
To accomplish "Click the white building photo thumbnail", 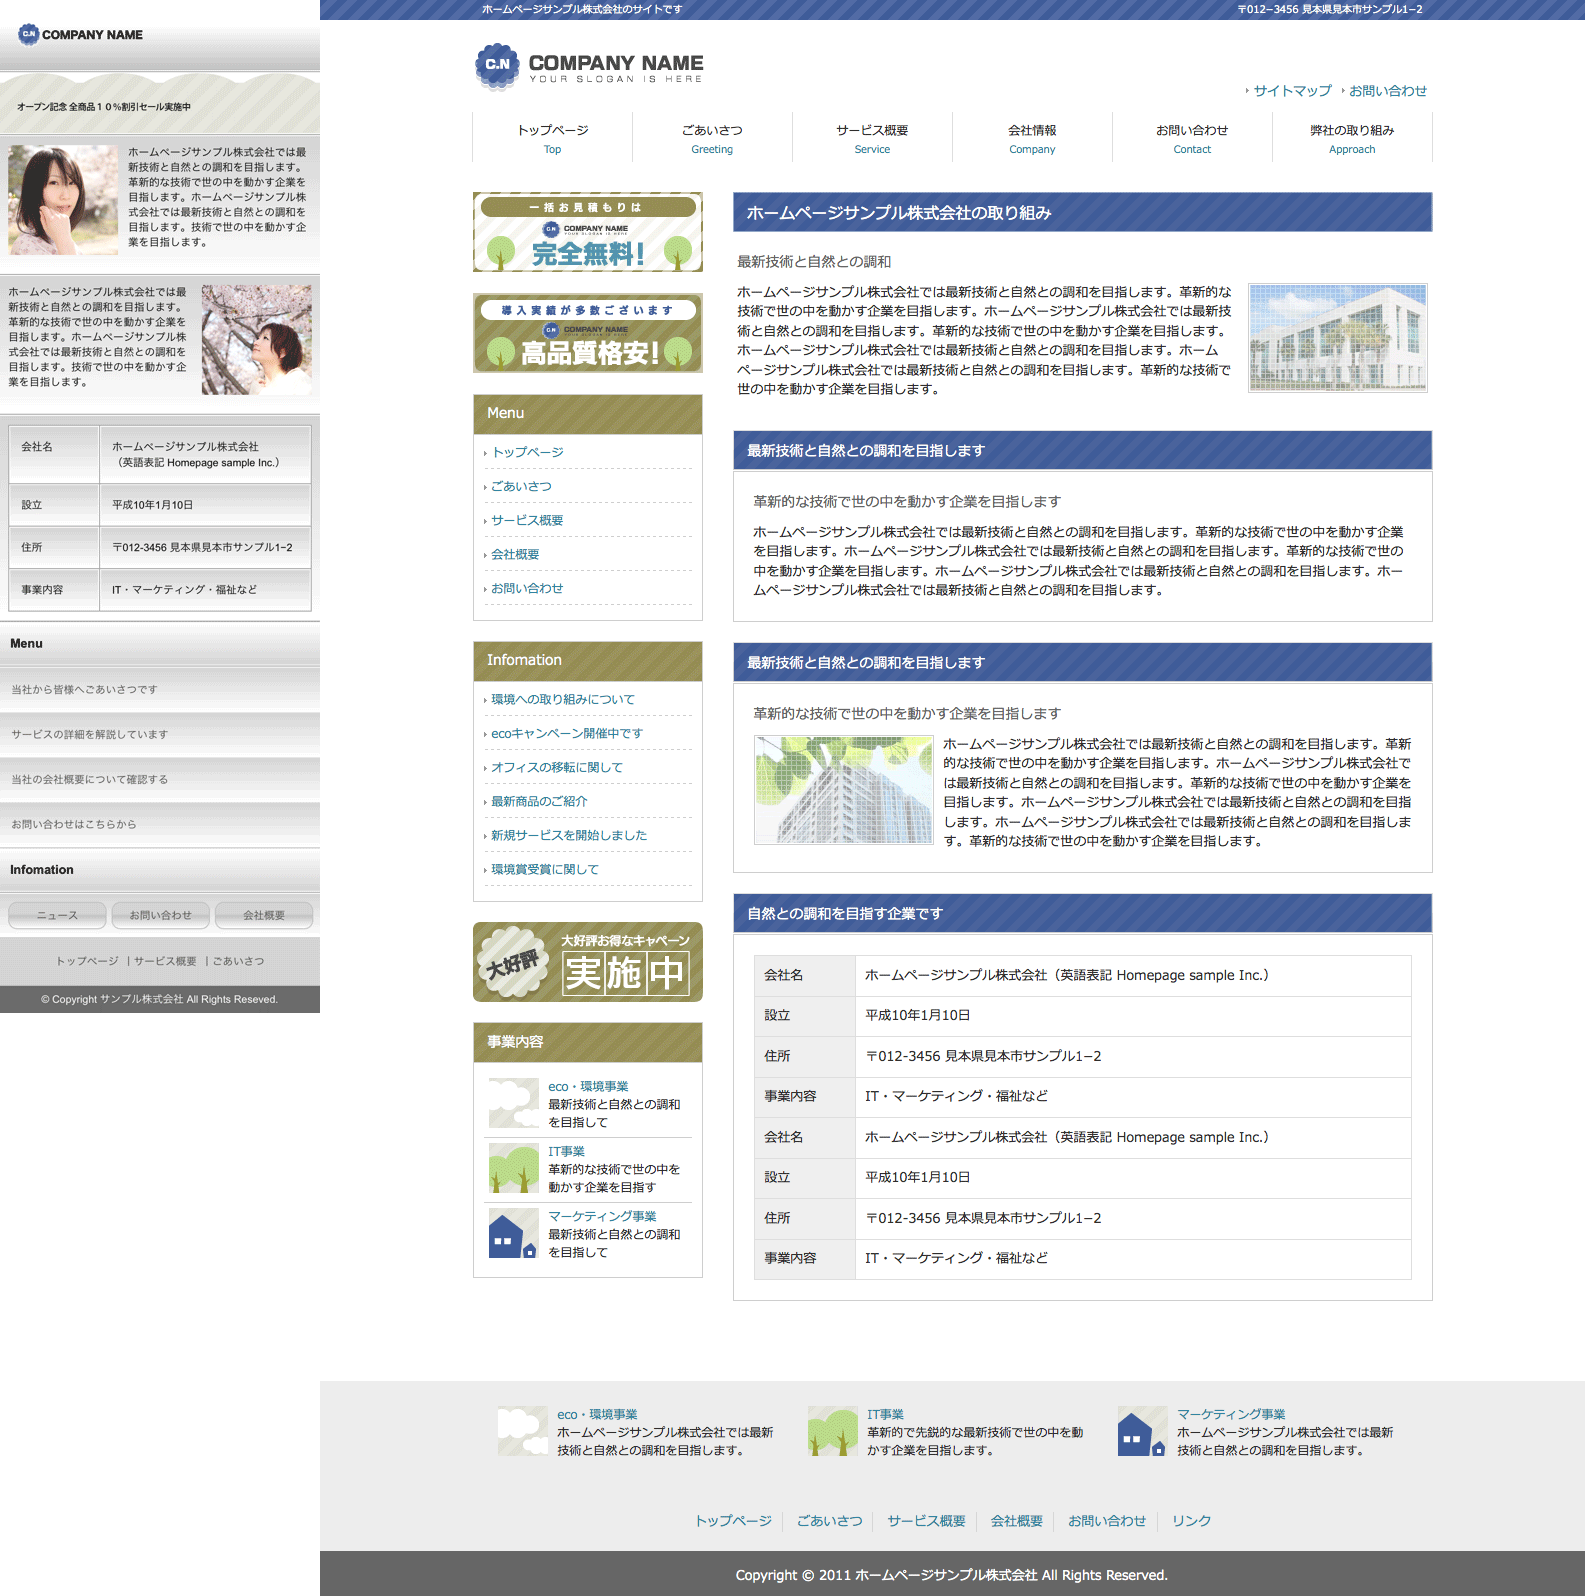I will (x=1338, y=338).
